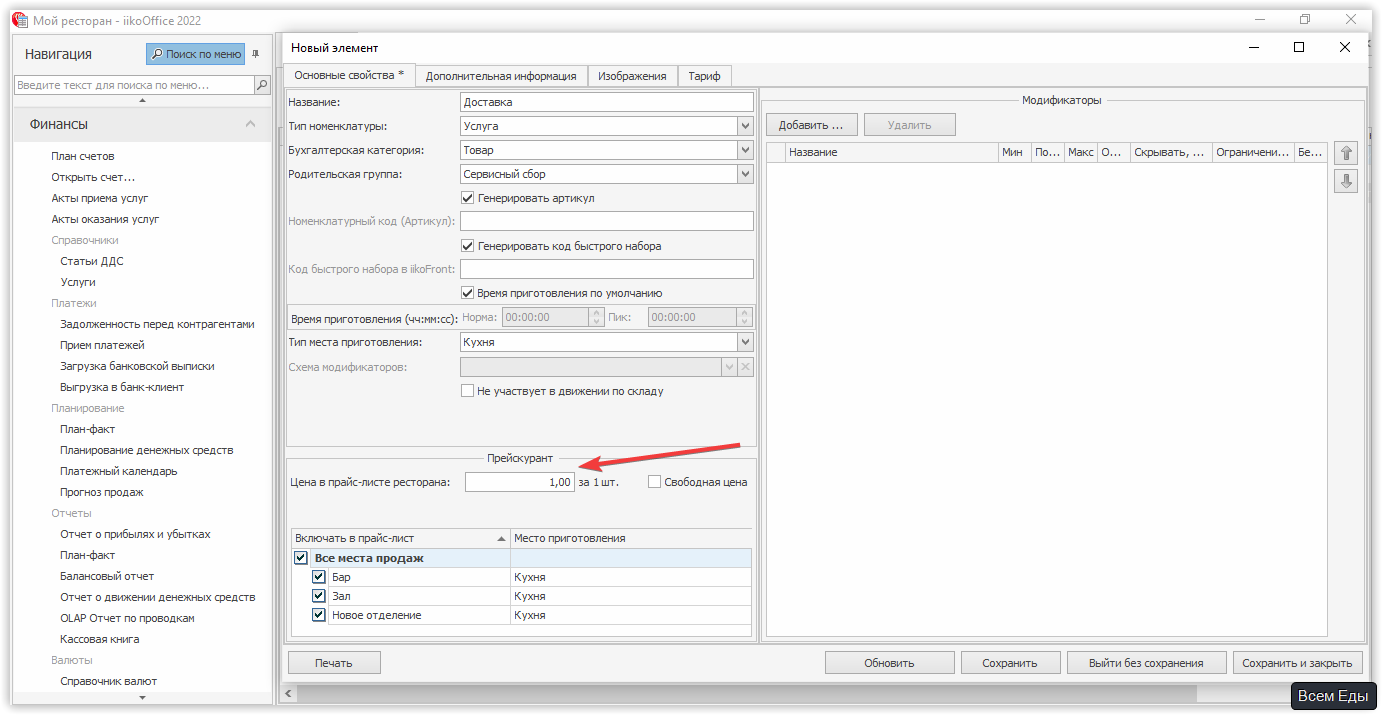Viewport: 1382px width, 715px height.
Task: Open Загрузка банковской выписки
Action: pos(137,366)
